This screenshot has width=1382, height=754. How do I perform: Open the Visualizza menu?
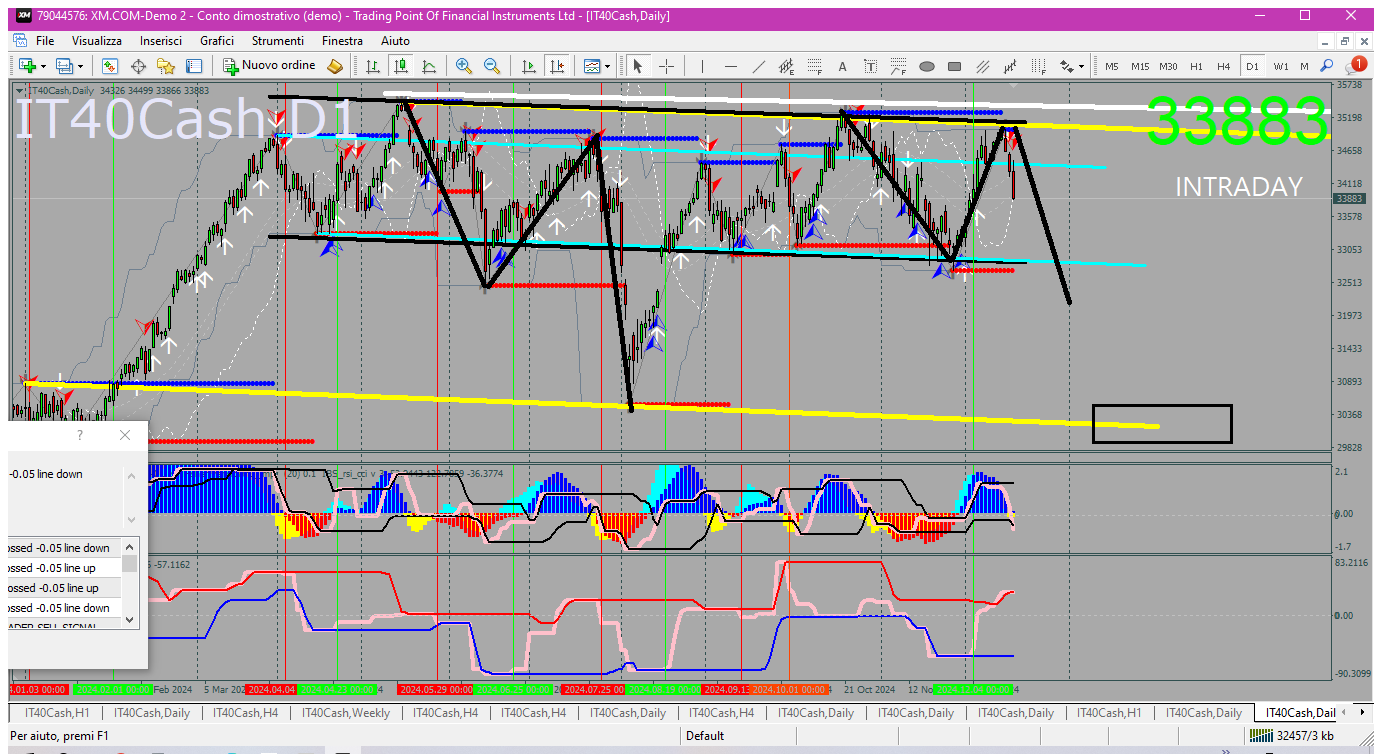[x=97, y=40]
